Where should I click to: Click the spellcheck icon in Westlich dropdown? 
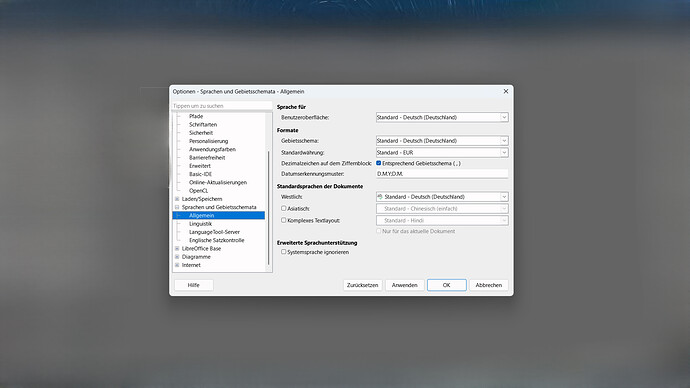tap(380, 197)
